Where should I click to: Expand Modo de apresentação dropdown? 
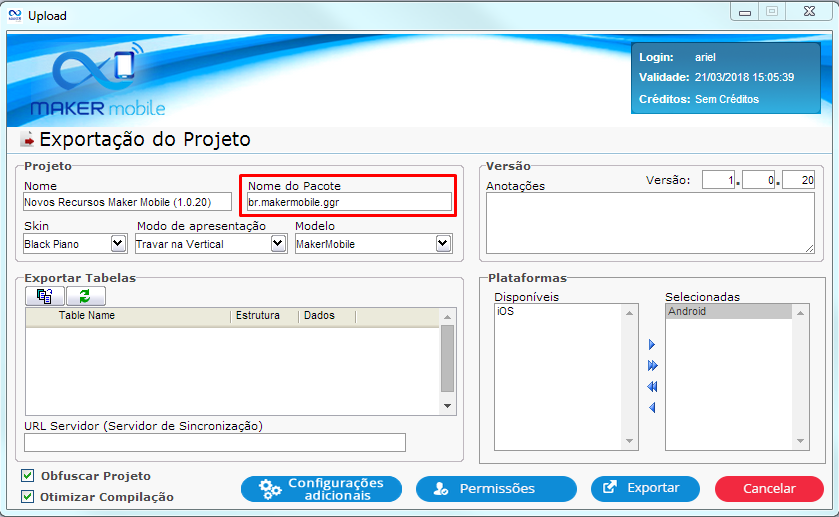click(x=279, y=243)
